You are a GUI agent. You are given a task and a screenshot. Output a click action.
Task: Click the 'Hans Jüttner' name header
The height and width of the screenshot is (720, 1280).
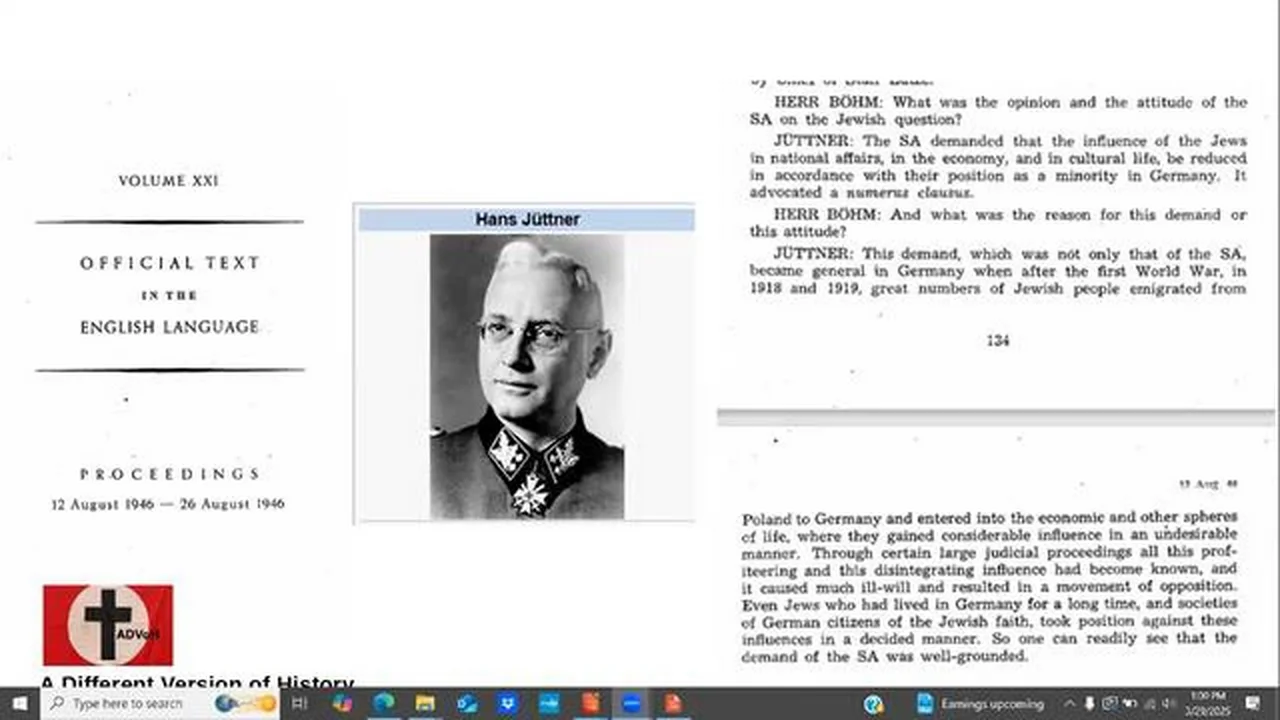(526, 219)
